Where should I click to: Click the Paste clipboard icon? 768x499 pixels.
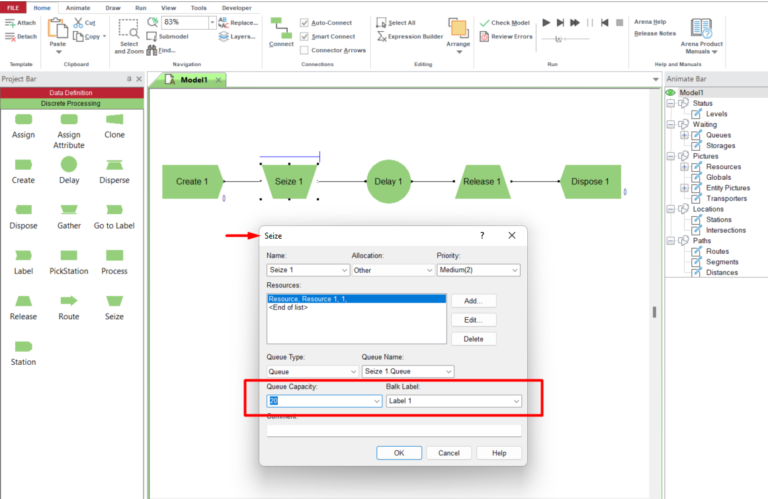click(57, 28)
